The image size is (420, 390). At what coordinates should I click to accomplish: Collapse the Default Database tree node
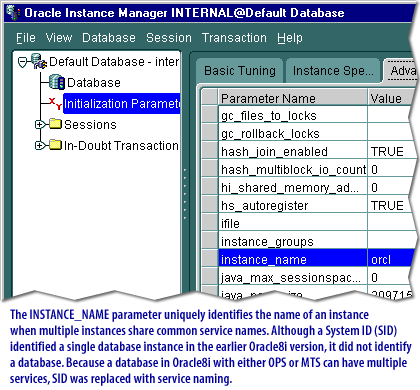coord(23,62)
